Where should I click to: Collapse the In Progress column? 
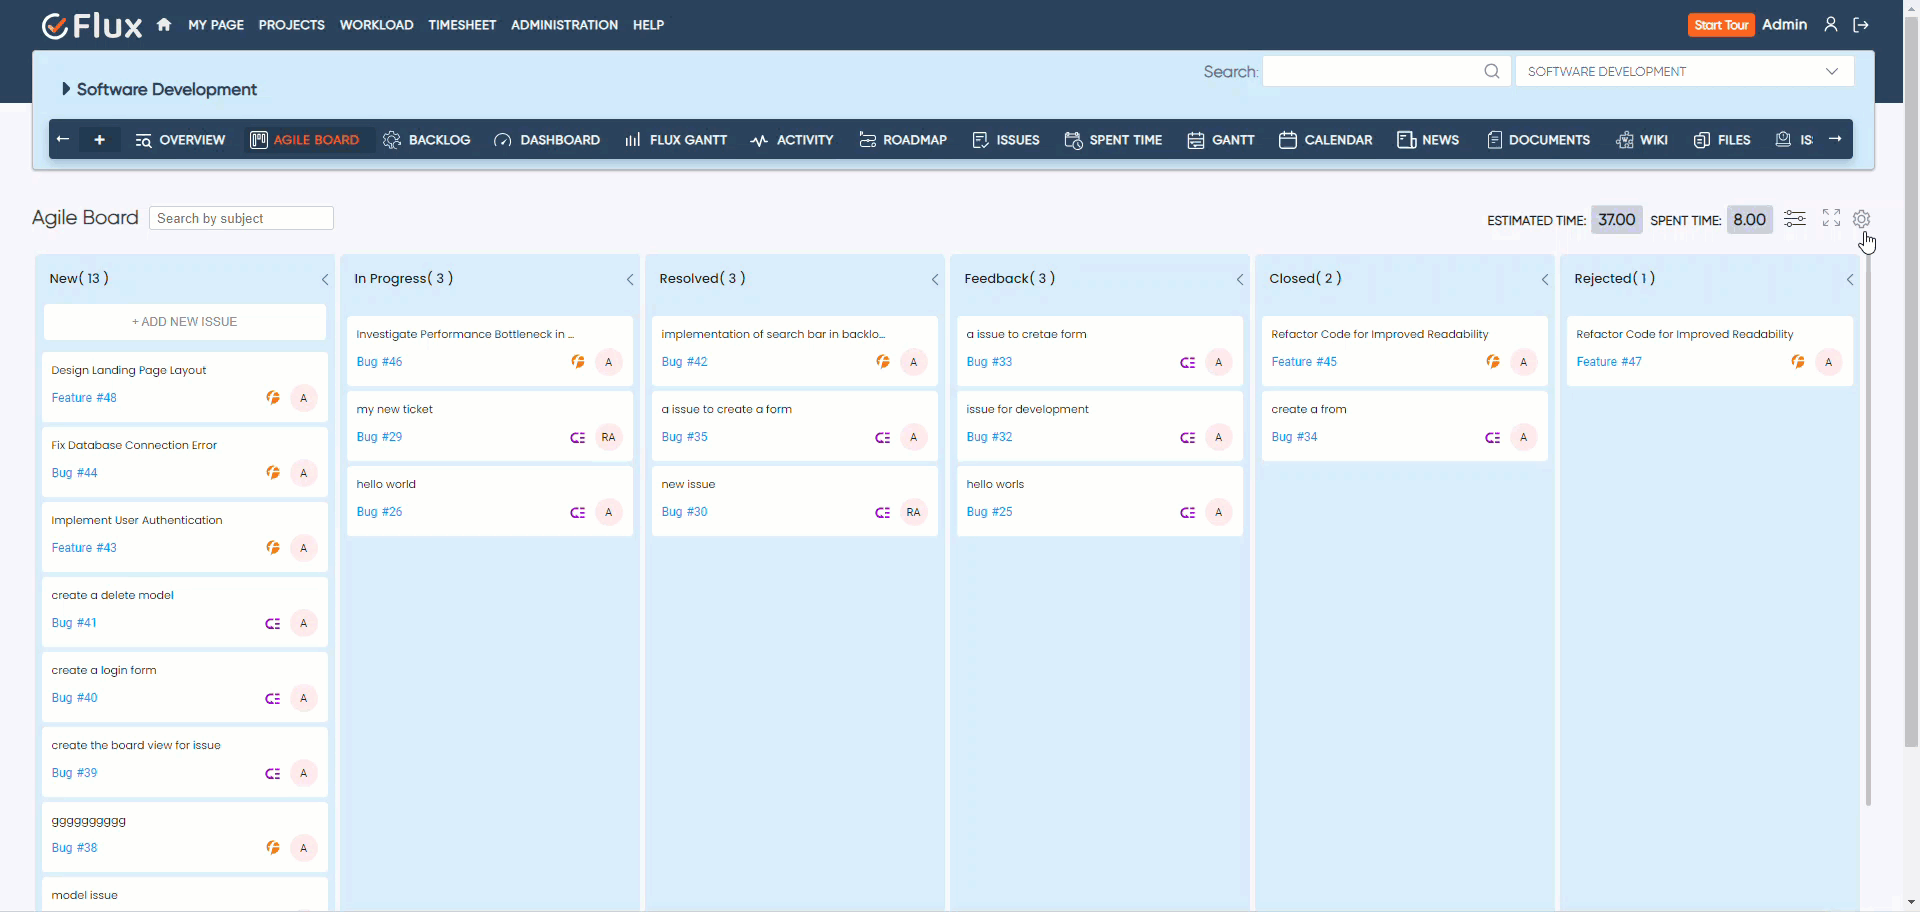click(x=630, y=280)
